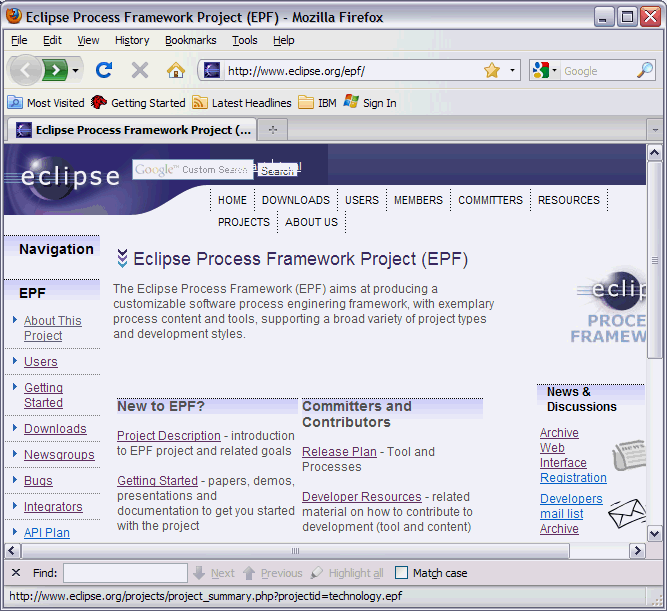Open the list all tabs dropdown

click(655, 130)
